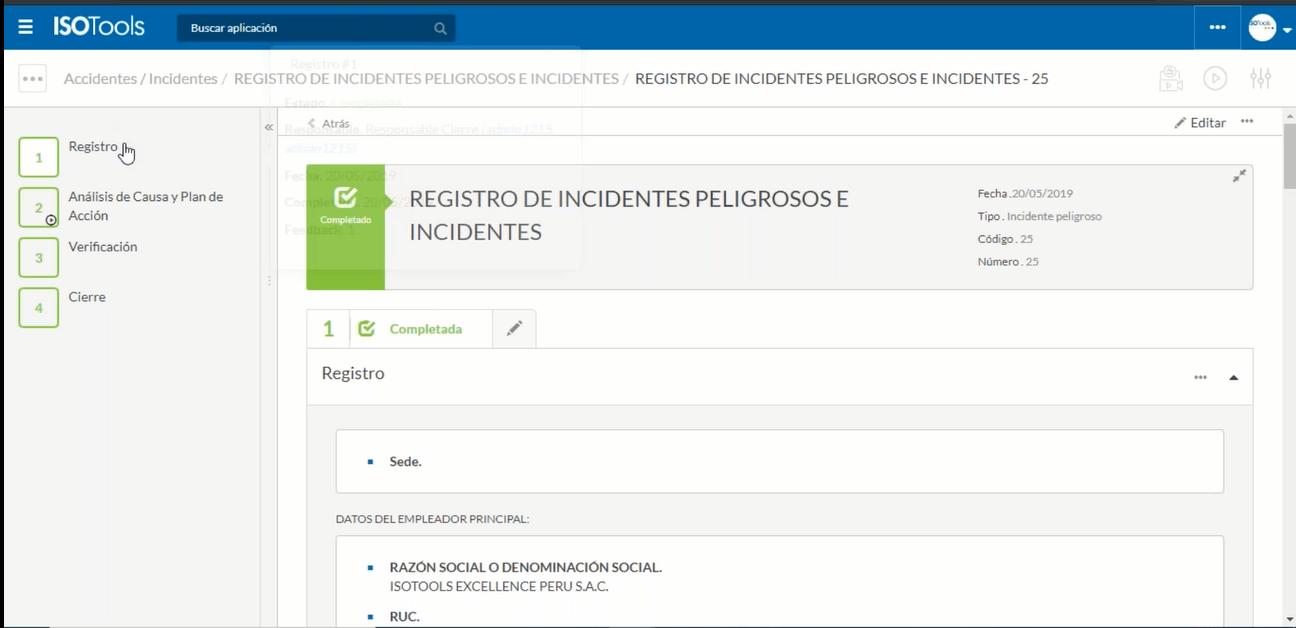Collapse the Registro section with arrow
Screen dimensions: 1296x628
coord(1233,378)
